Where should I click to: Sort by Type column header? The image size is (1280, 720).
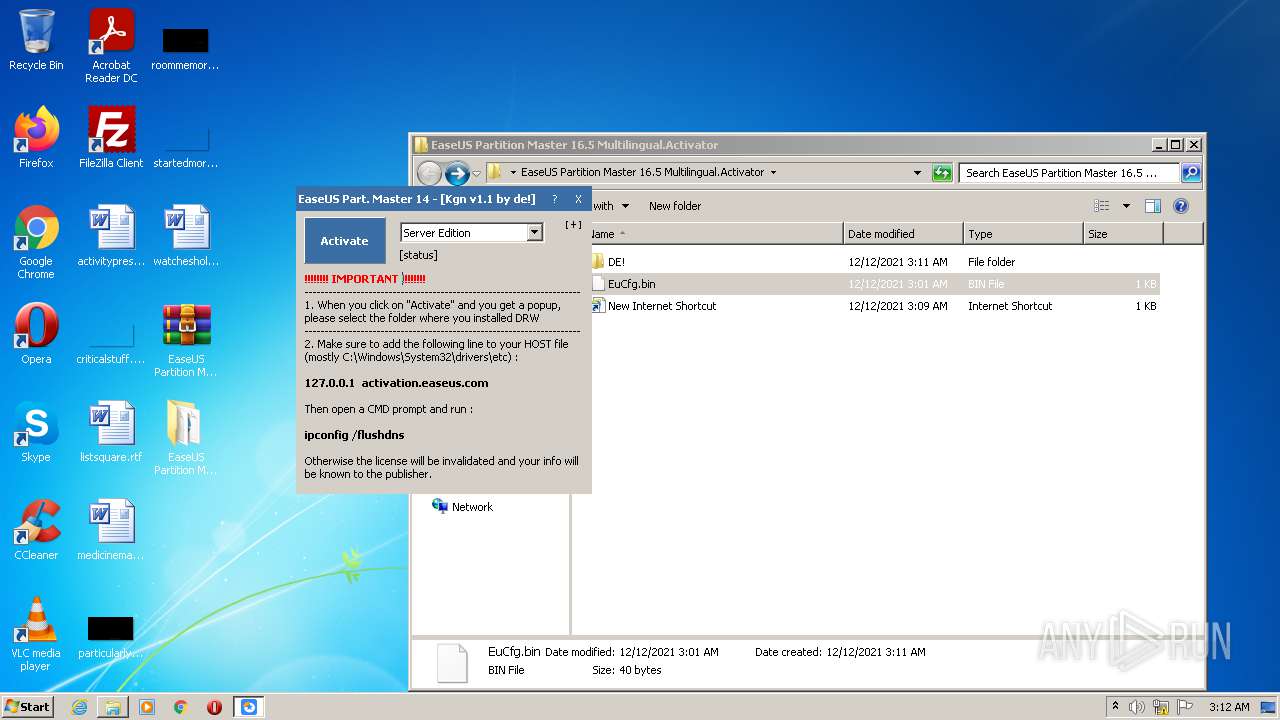[x=1023, y=234]
